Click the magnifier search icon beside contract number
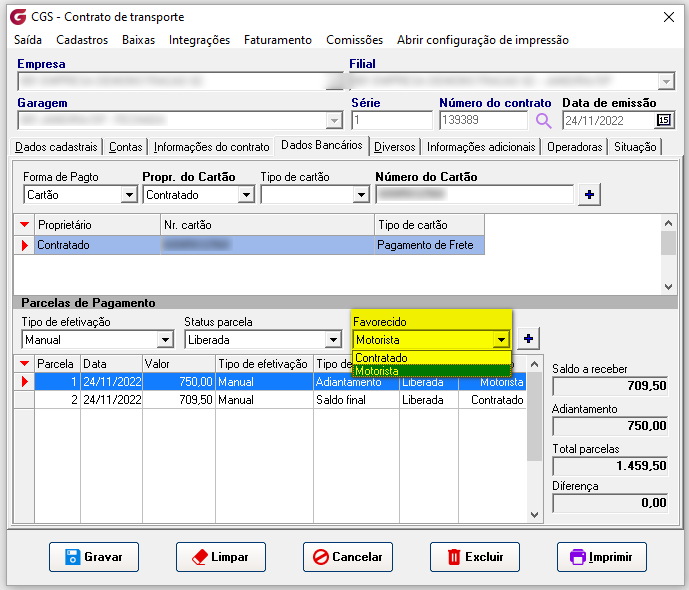The image size is (689, 590). (x=543, y=120)
